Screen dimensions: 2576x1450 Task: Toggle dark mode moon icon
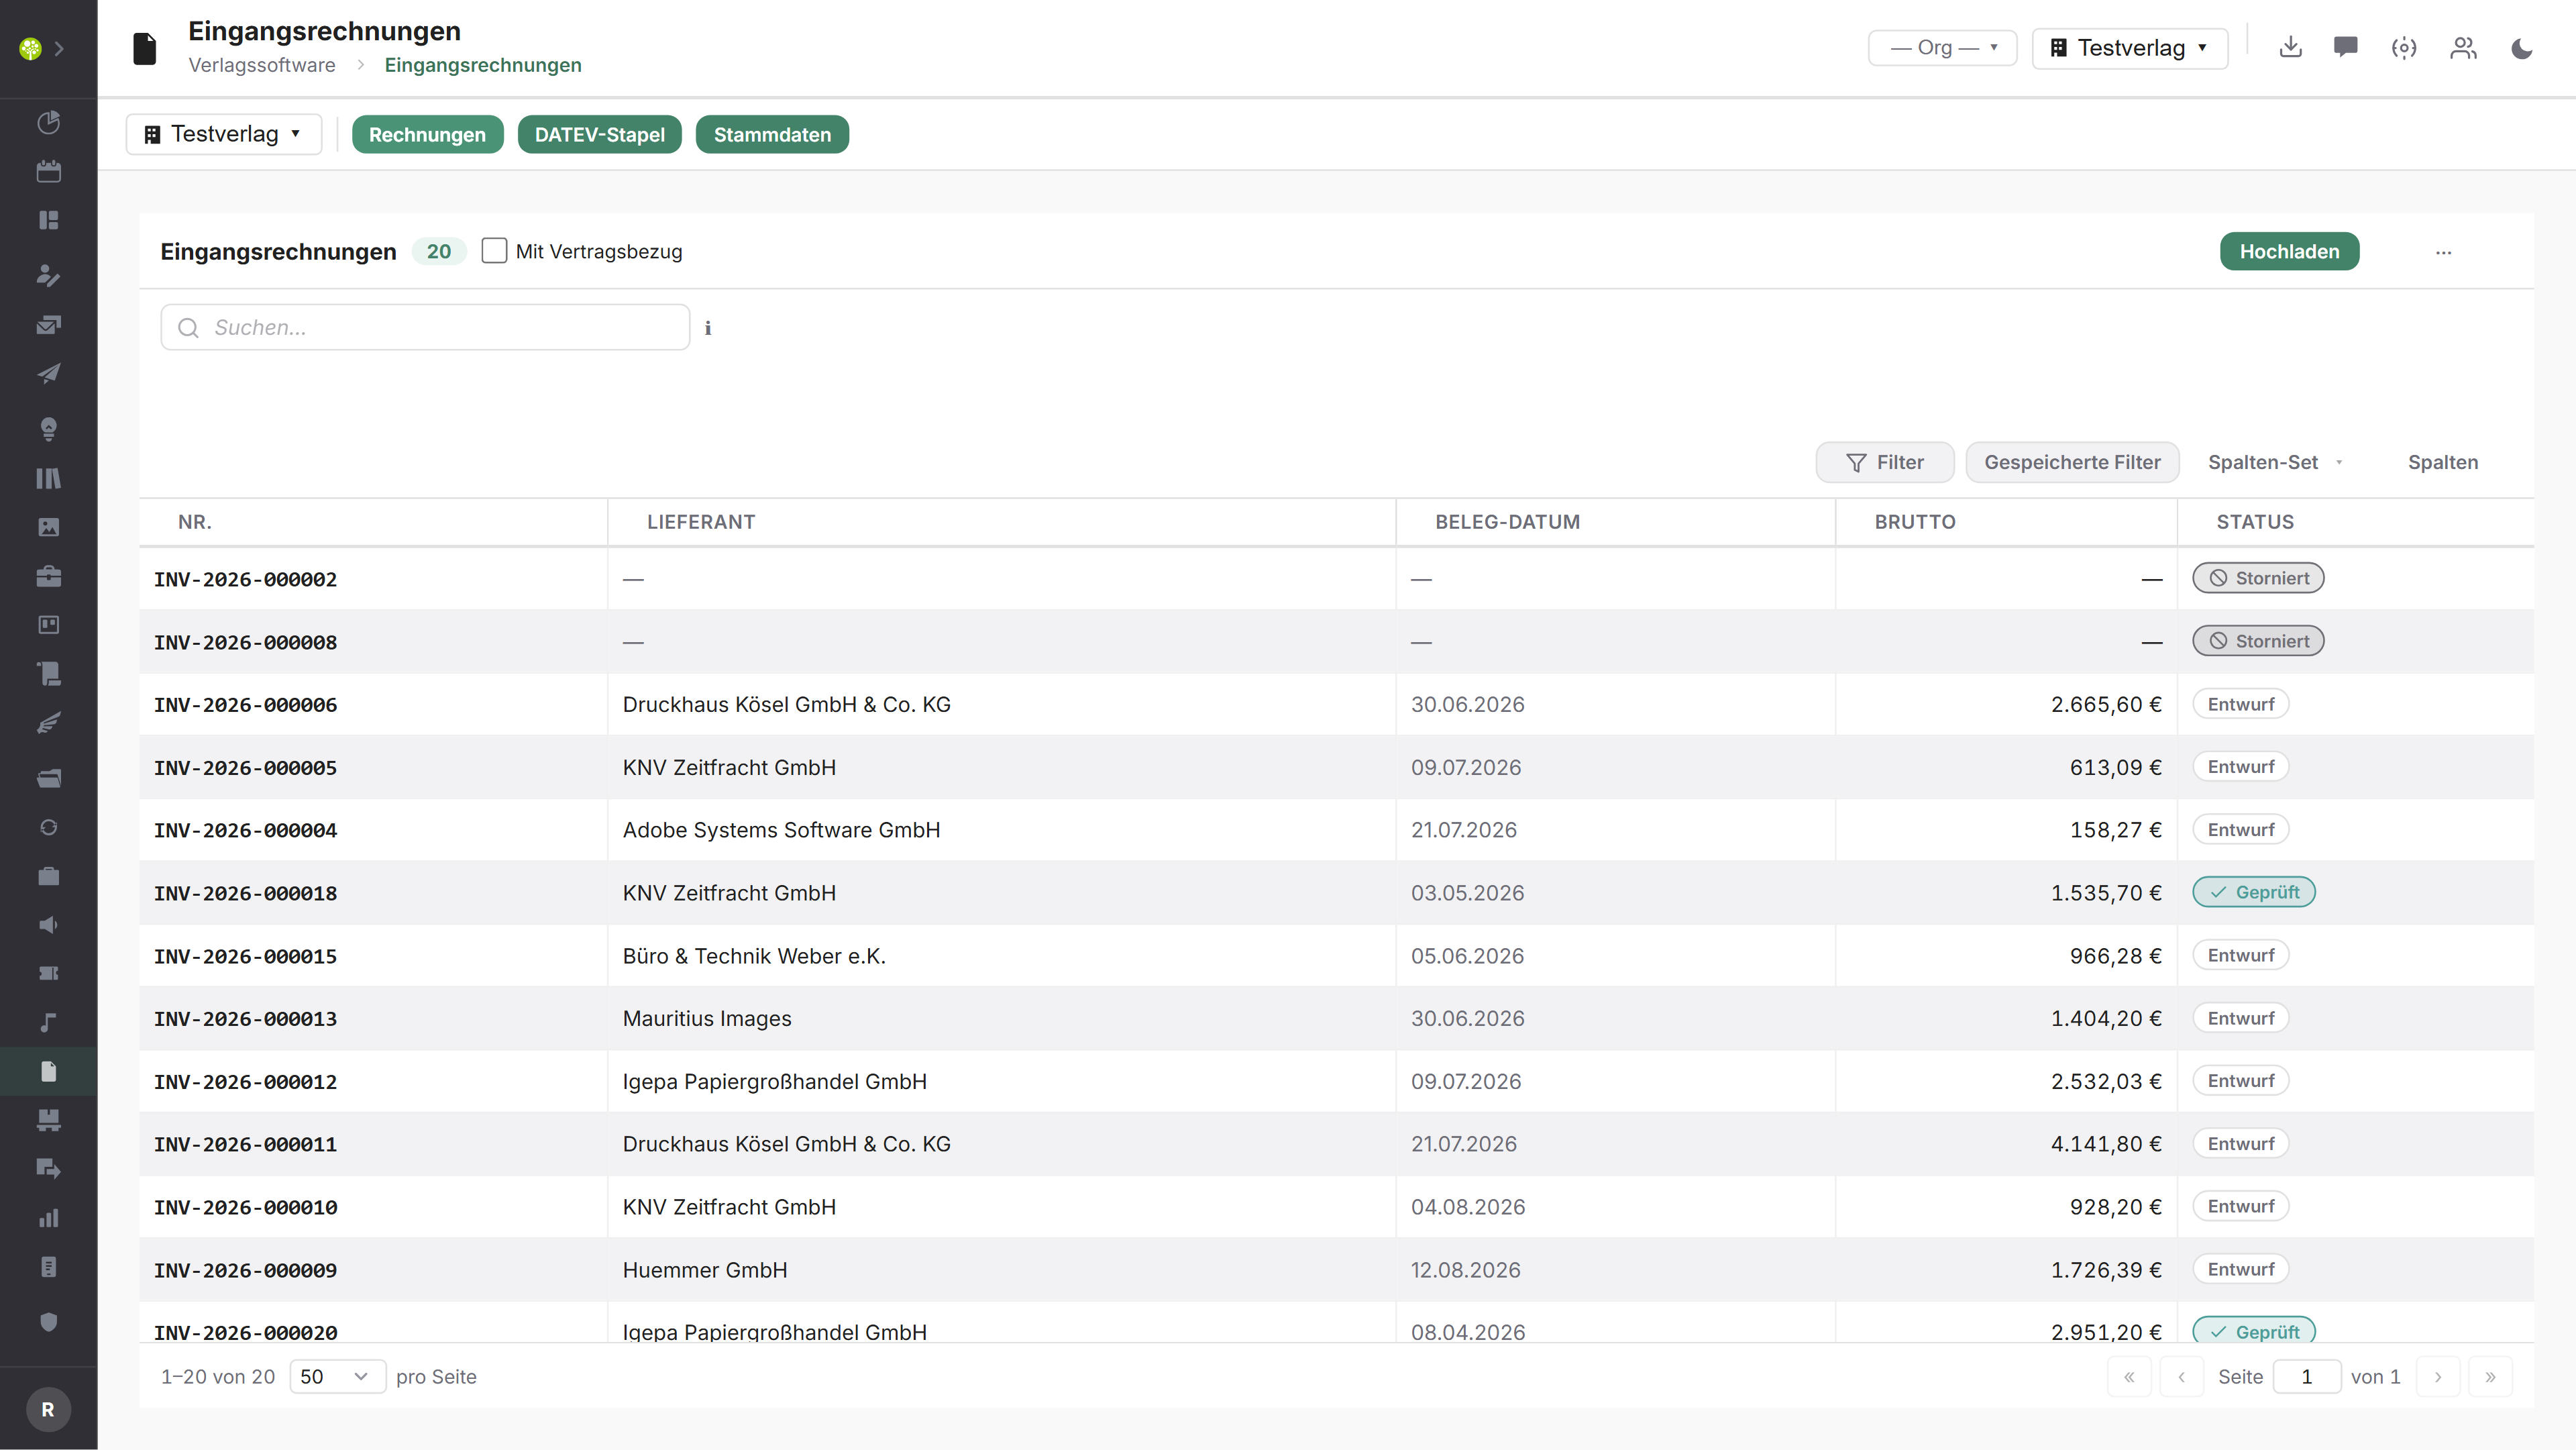tap(2521, 48)
